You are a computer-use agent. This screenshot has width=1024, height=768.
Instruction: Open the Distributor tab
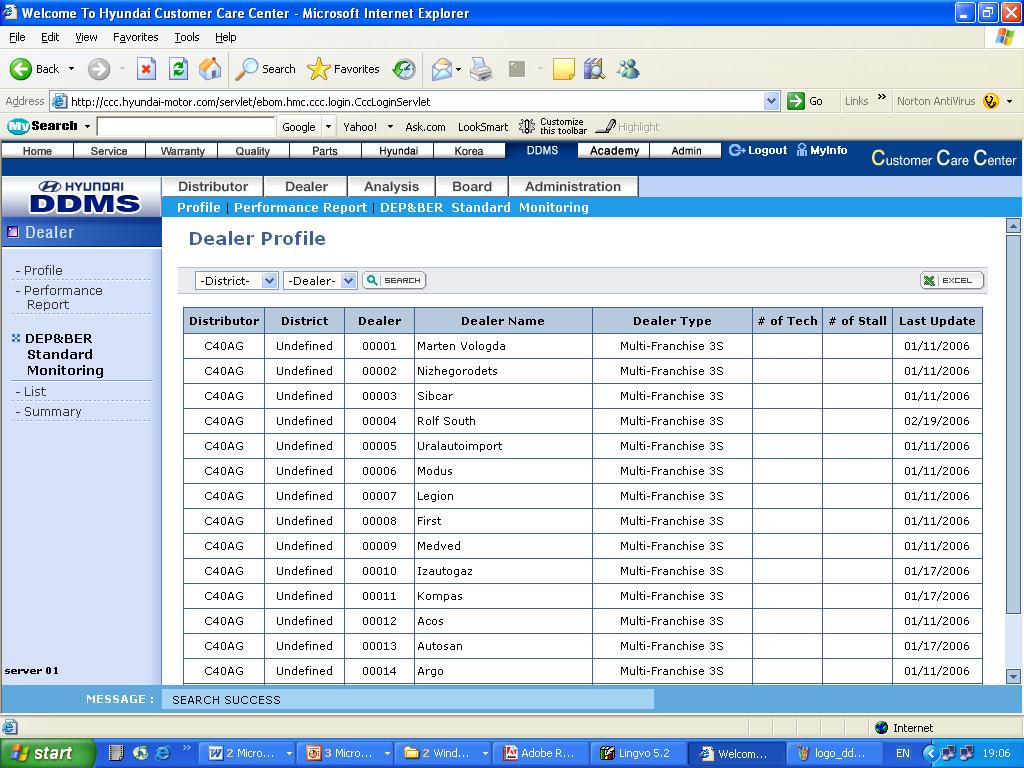coord(213,187)
